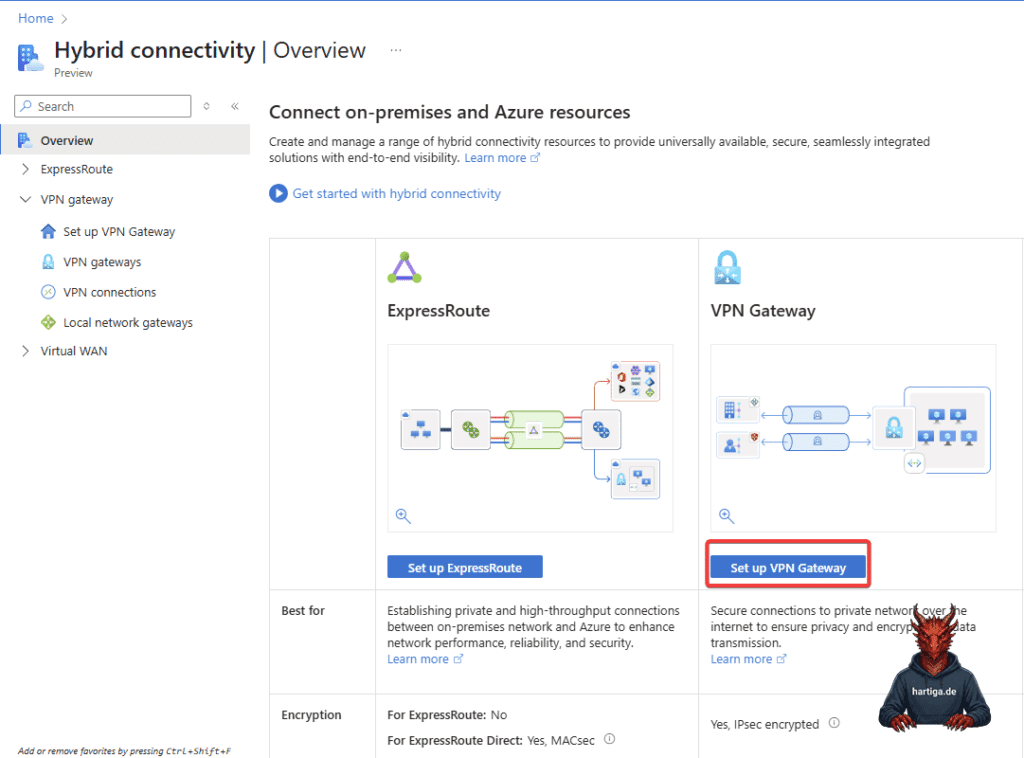The width and height of the screenshot is (1024, 758).
Task: Click the highlighted Set up VPN Gateway button
Action: (787, 567)
